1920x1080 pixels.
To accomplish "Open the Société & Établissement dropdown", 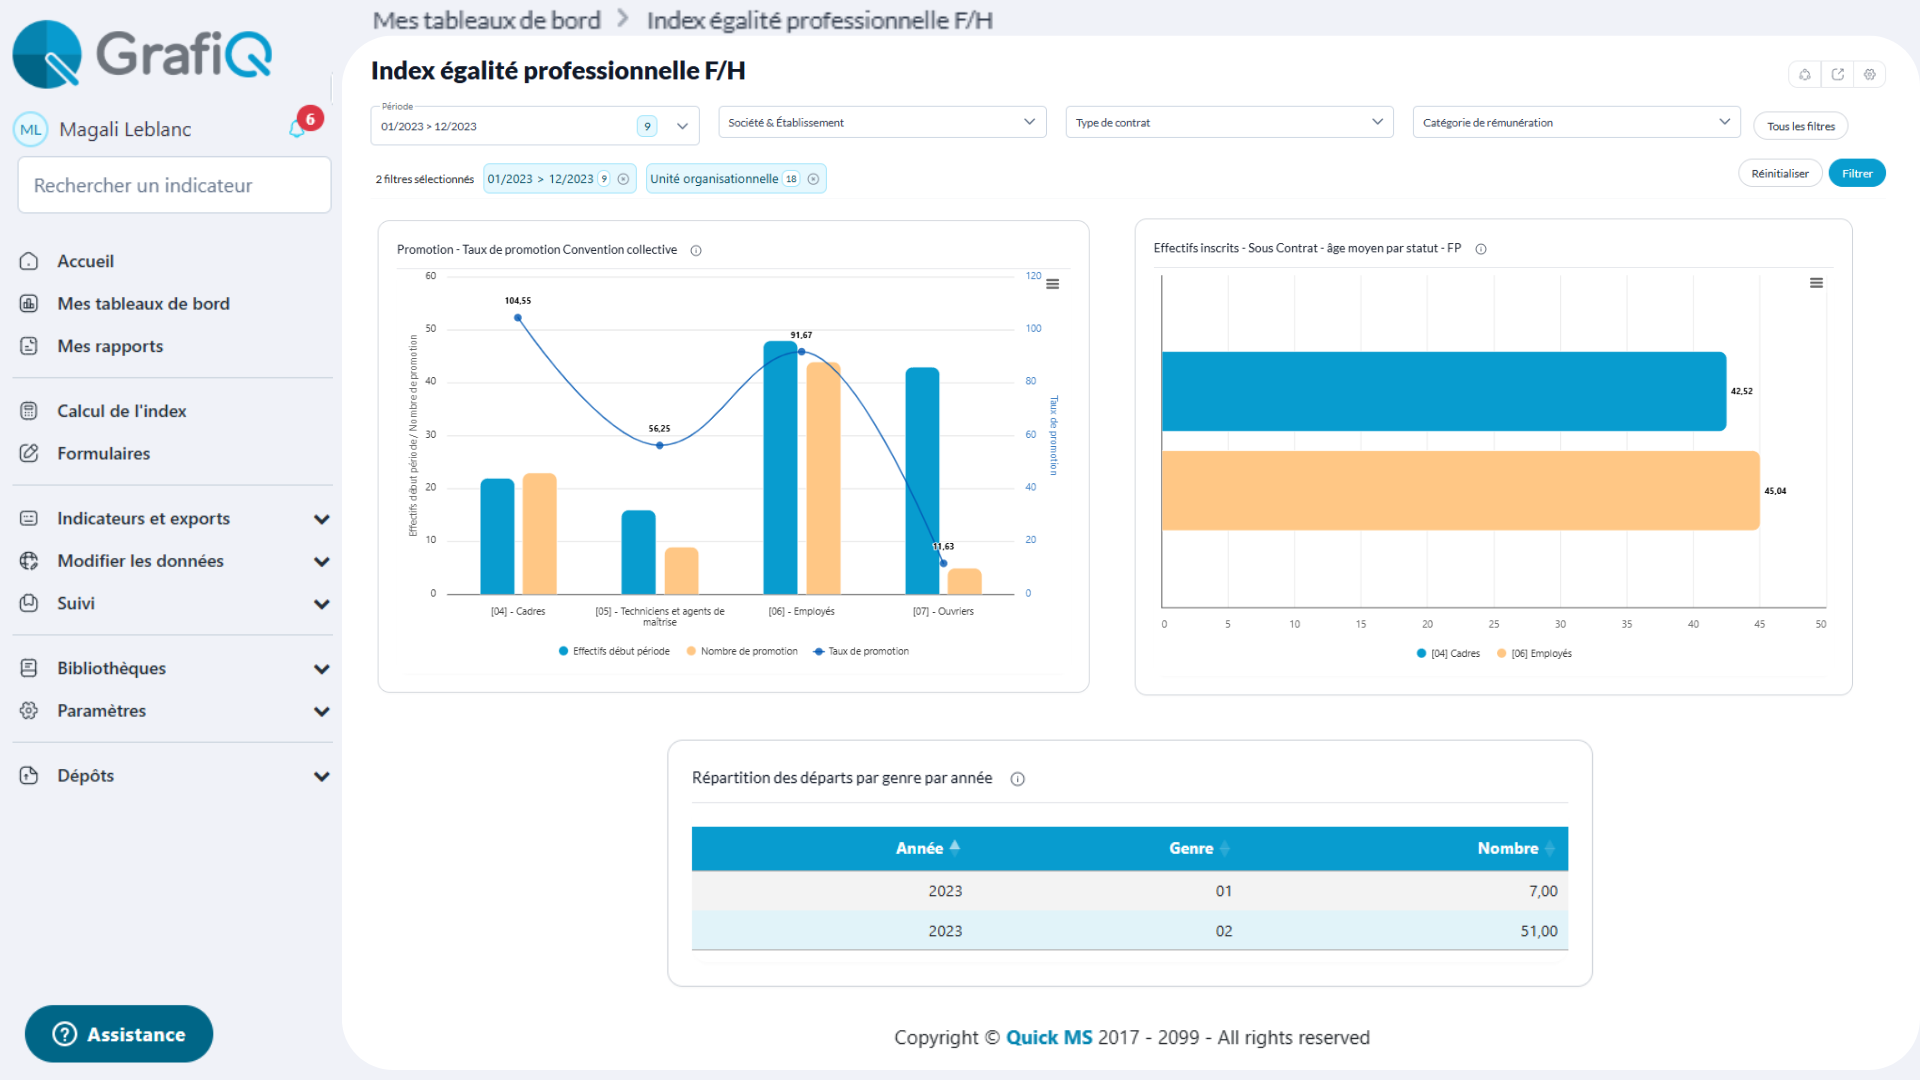I will pyautogui.click(x=881, y=122).
